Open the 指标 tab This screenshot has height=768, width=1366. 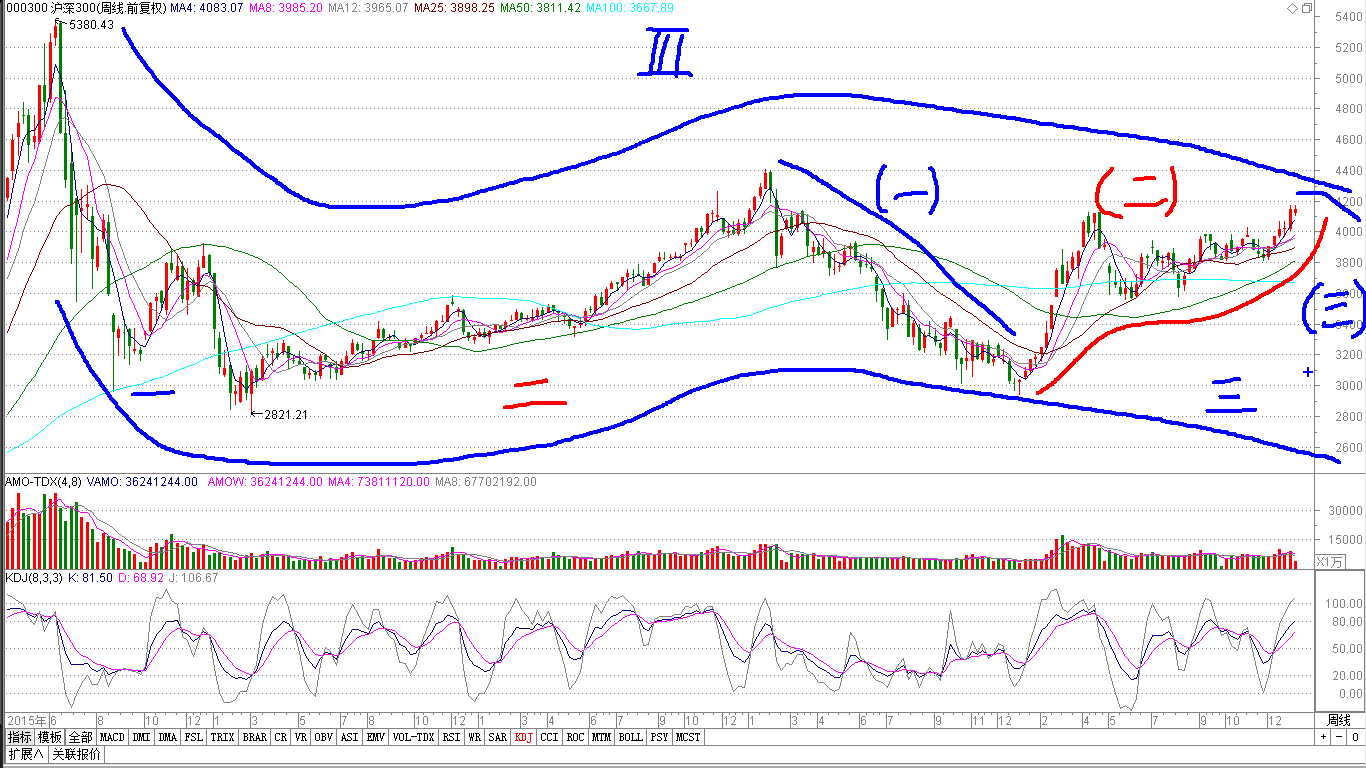click(20, 737)
